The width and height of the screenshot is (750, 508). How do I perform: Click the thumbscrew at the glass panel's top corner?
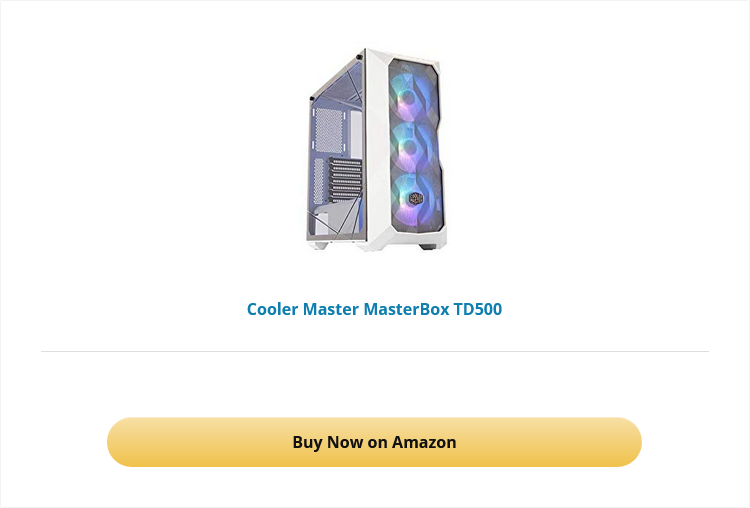click(359, 57)
